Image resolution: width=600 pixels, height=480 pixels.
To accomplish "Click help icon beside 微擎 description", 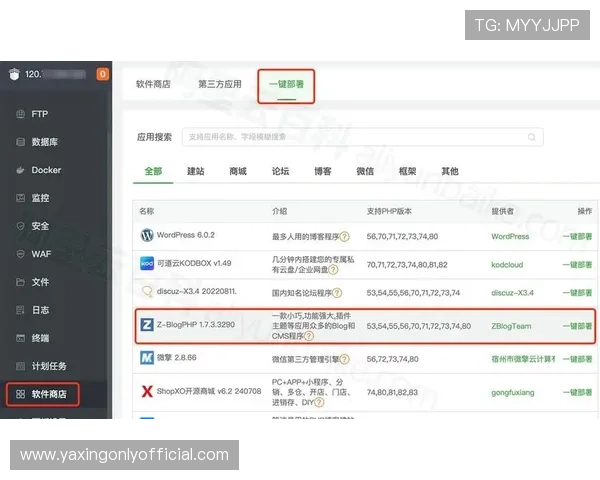I will (x=344, y=359).
